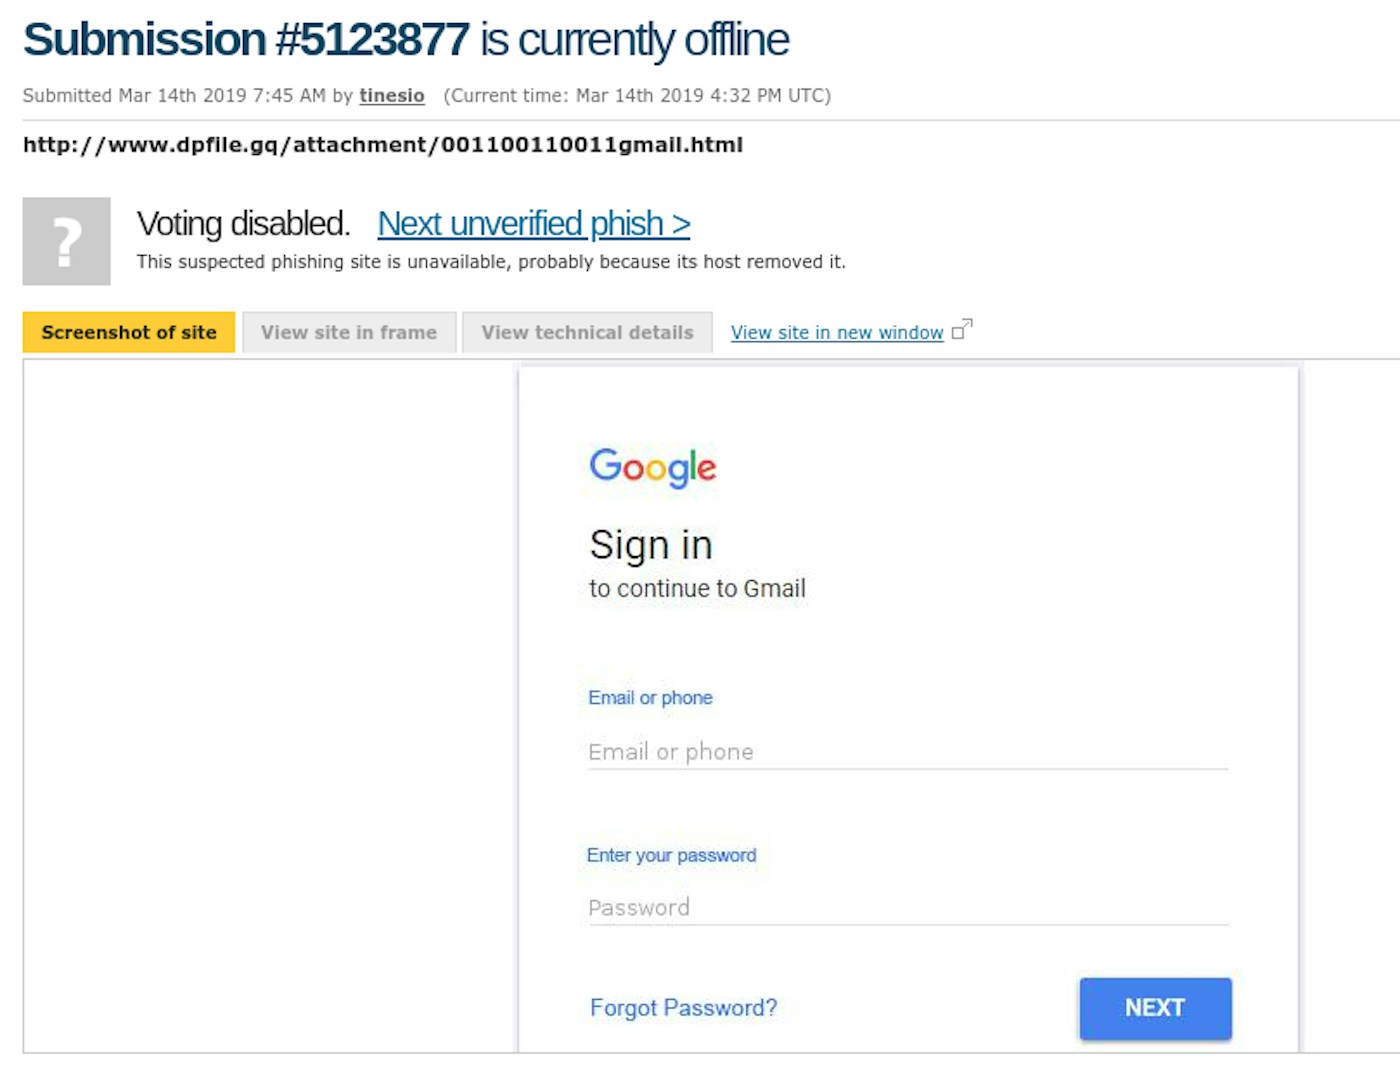1400x1085 pixels.
Task: Click the Forgot Password? link
Action: 683,1007
